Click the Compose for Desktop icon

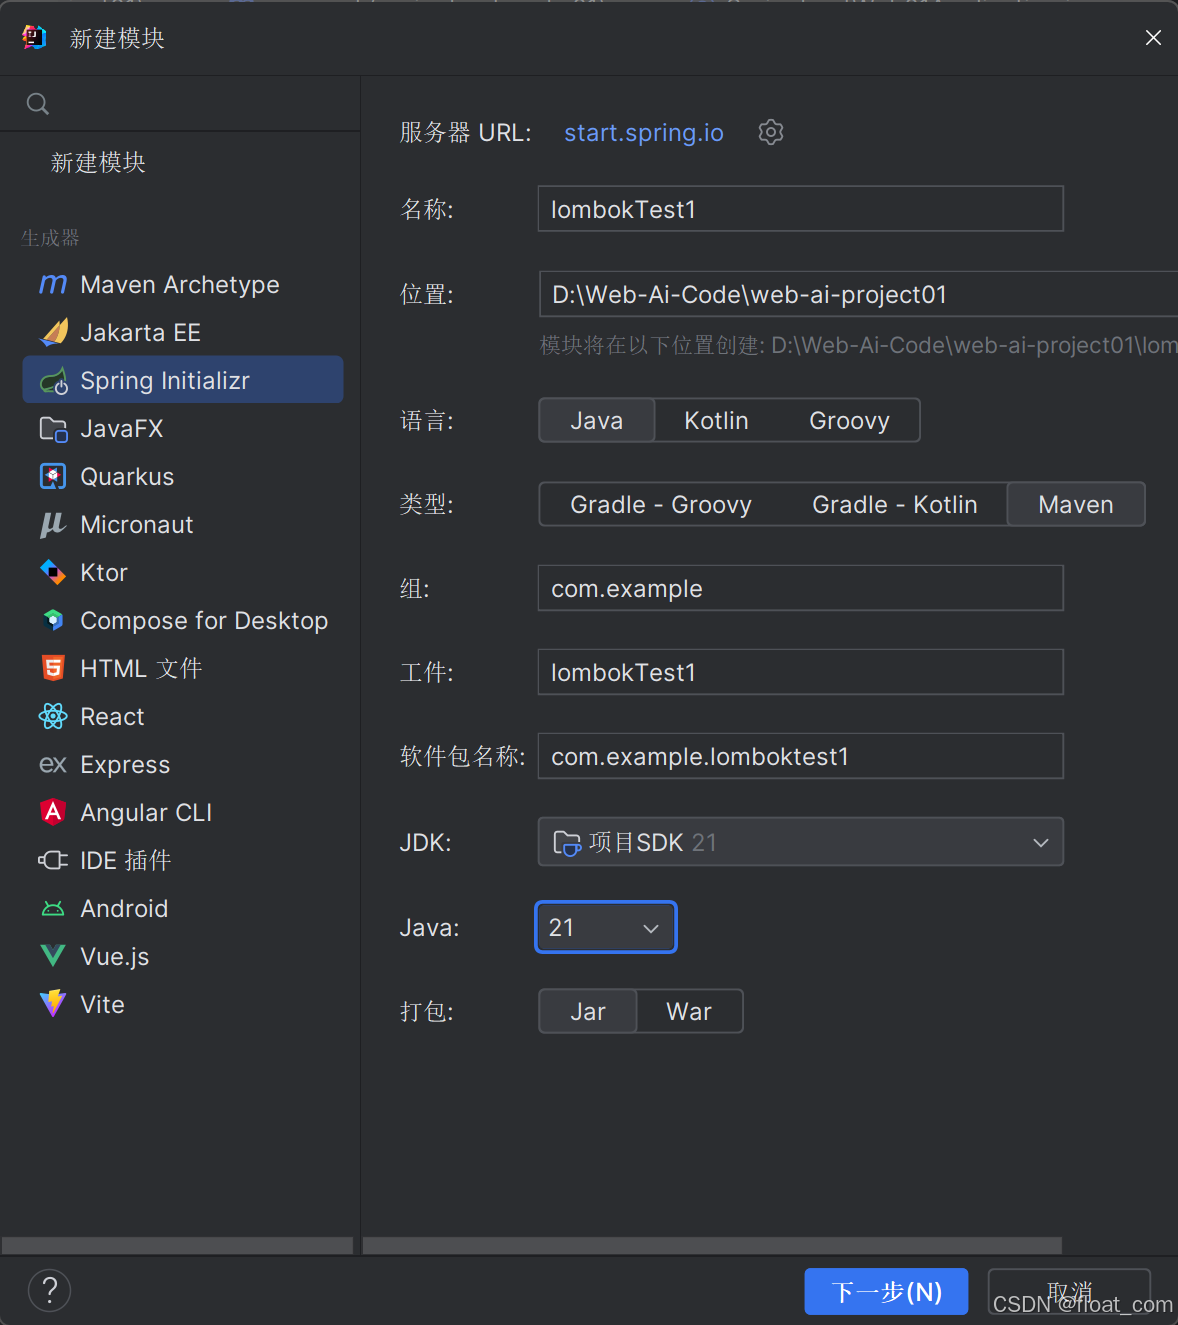[x=53, y=620]
